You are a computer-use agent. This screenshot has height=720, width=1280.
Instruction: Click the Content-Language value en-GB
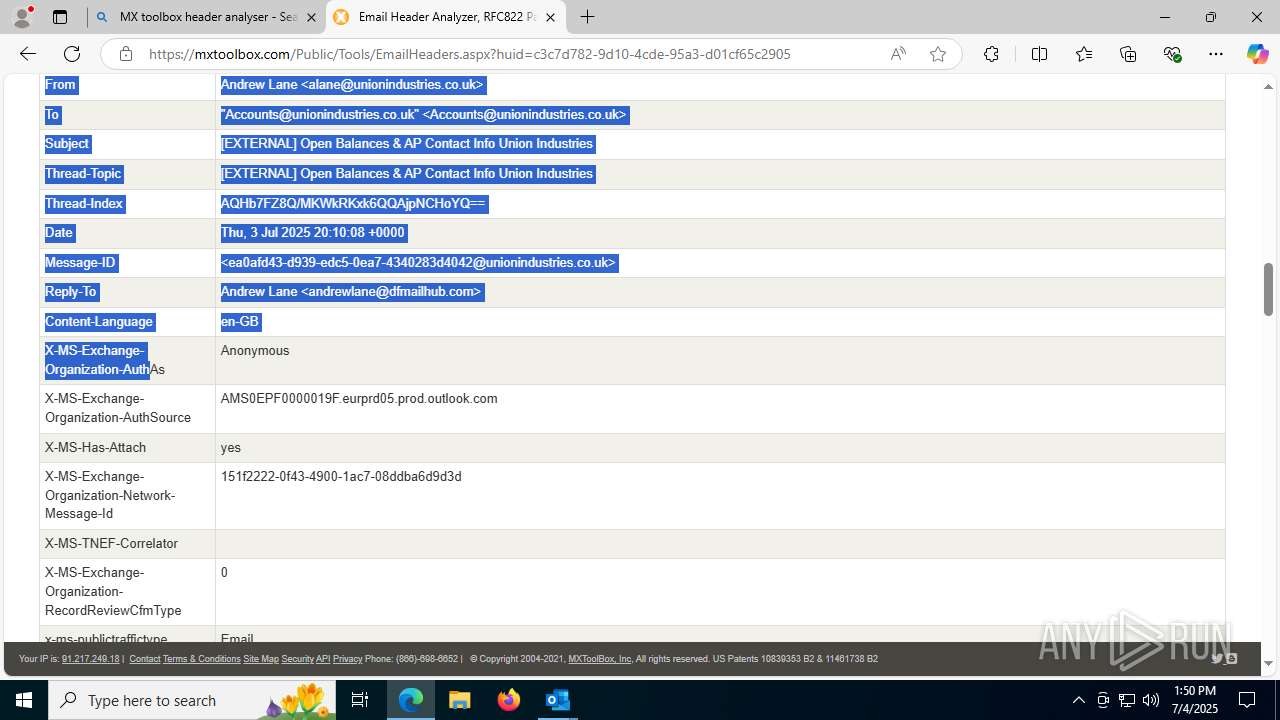240,322
